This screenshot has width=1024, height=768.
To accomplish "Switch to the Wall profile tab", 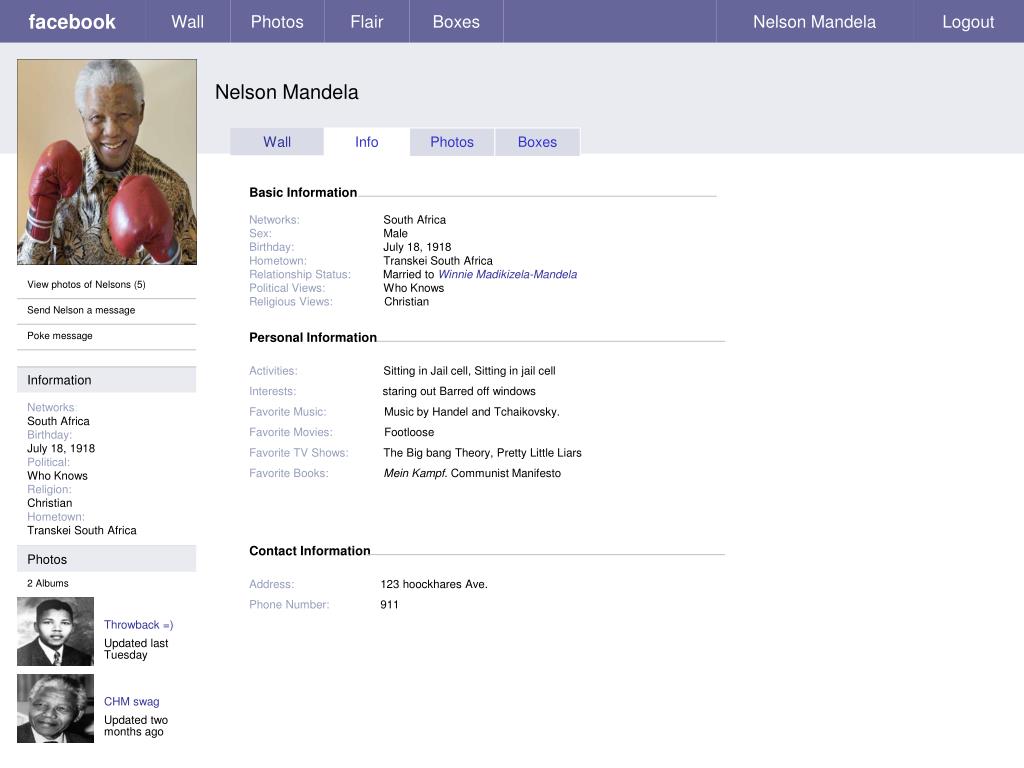I will point(277,142).
